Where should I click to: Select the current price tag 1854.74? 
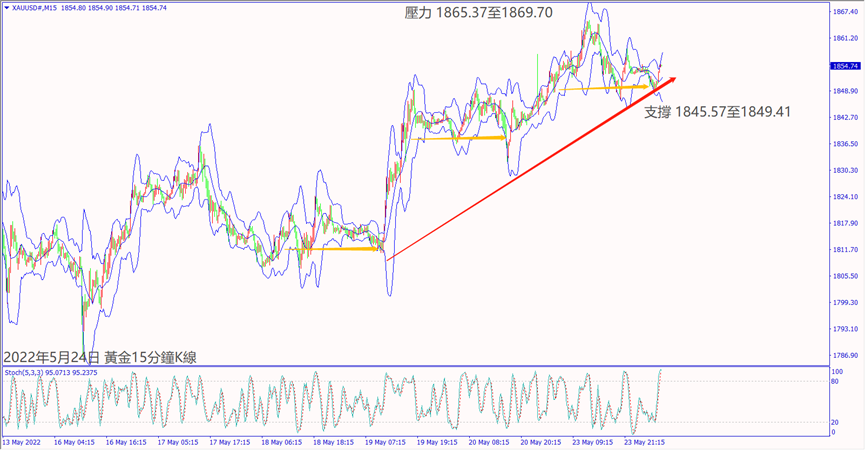[x=844, y=65]
